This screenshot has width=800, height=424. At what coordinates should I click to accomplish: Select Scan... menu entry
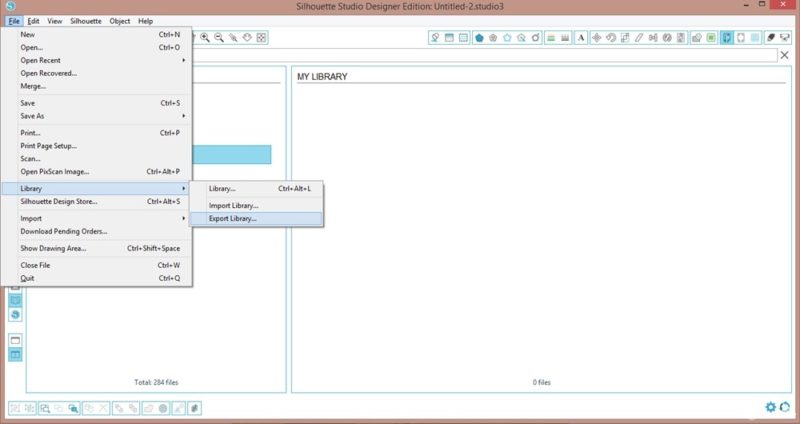tap(96, 159)
